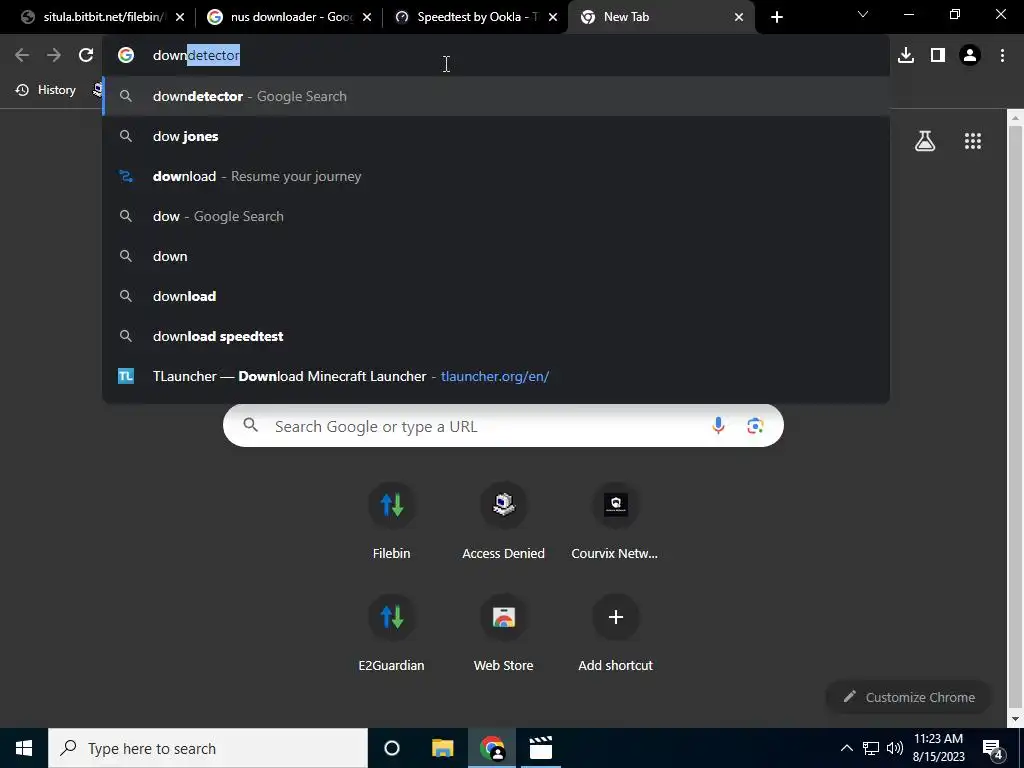1024x768 pixels.
Task: Close the Speedtest by Ookla tab
Action: click(552, 17)
